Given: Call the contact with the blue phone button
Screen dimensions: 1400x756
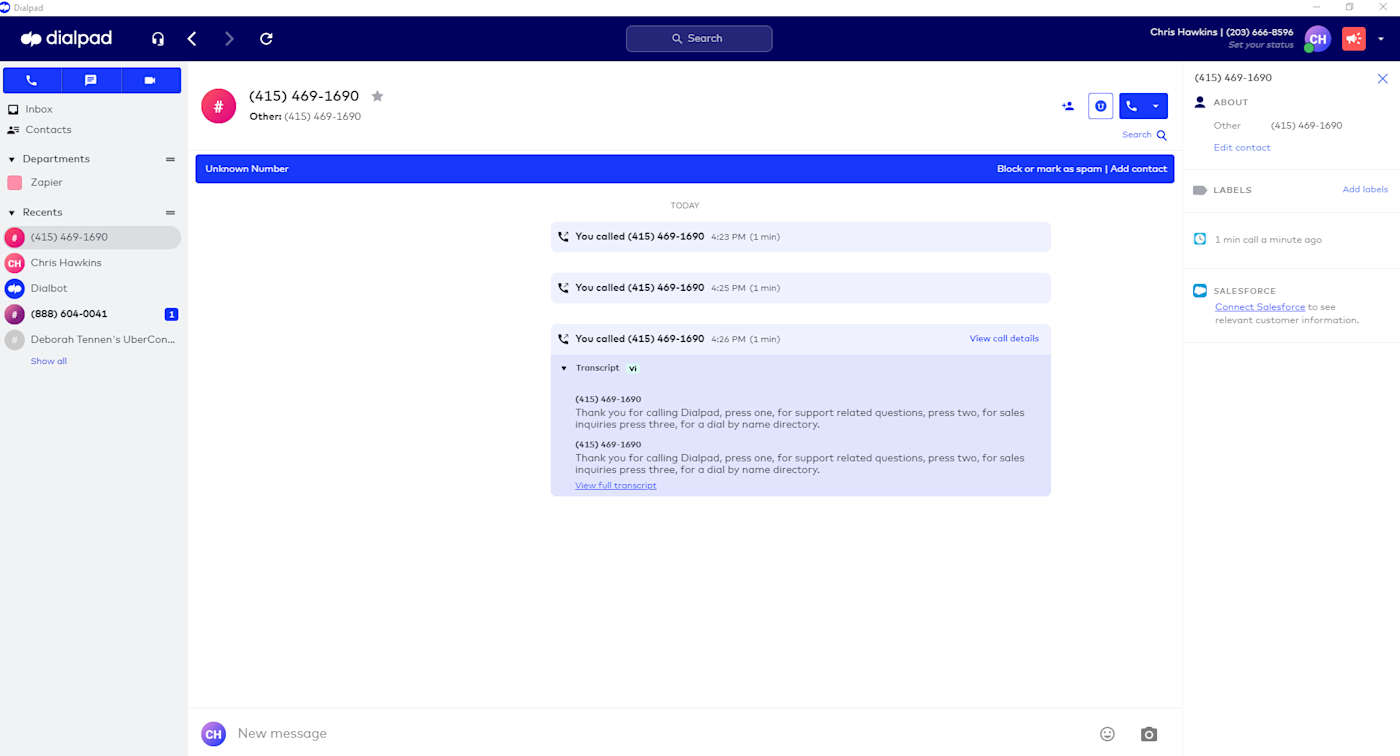Looking at the screenshot, I should (1132, 106).
